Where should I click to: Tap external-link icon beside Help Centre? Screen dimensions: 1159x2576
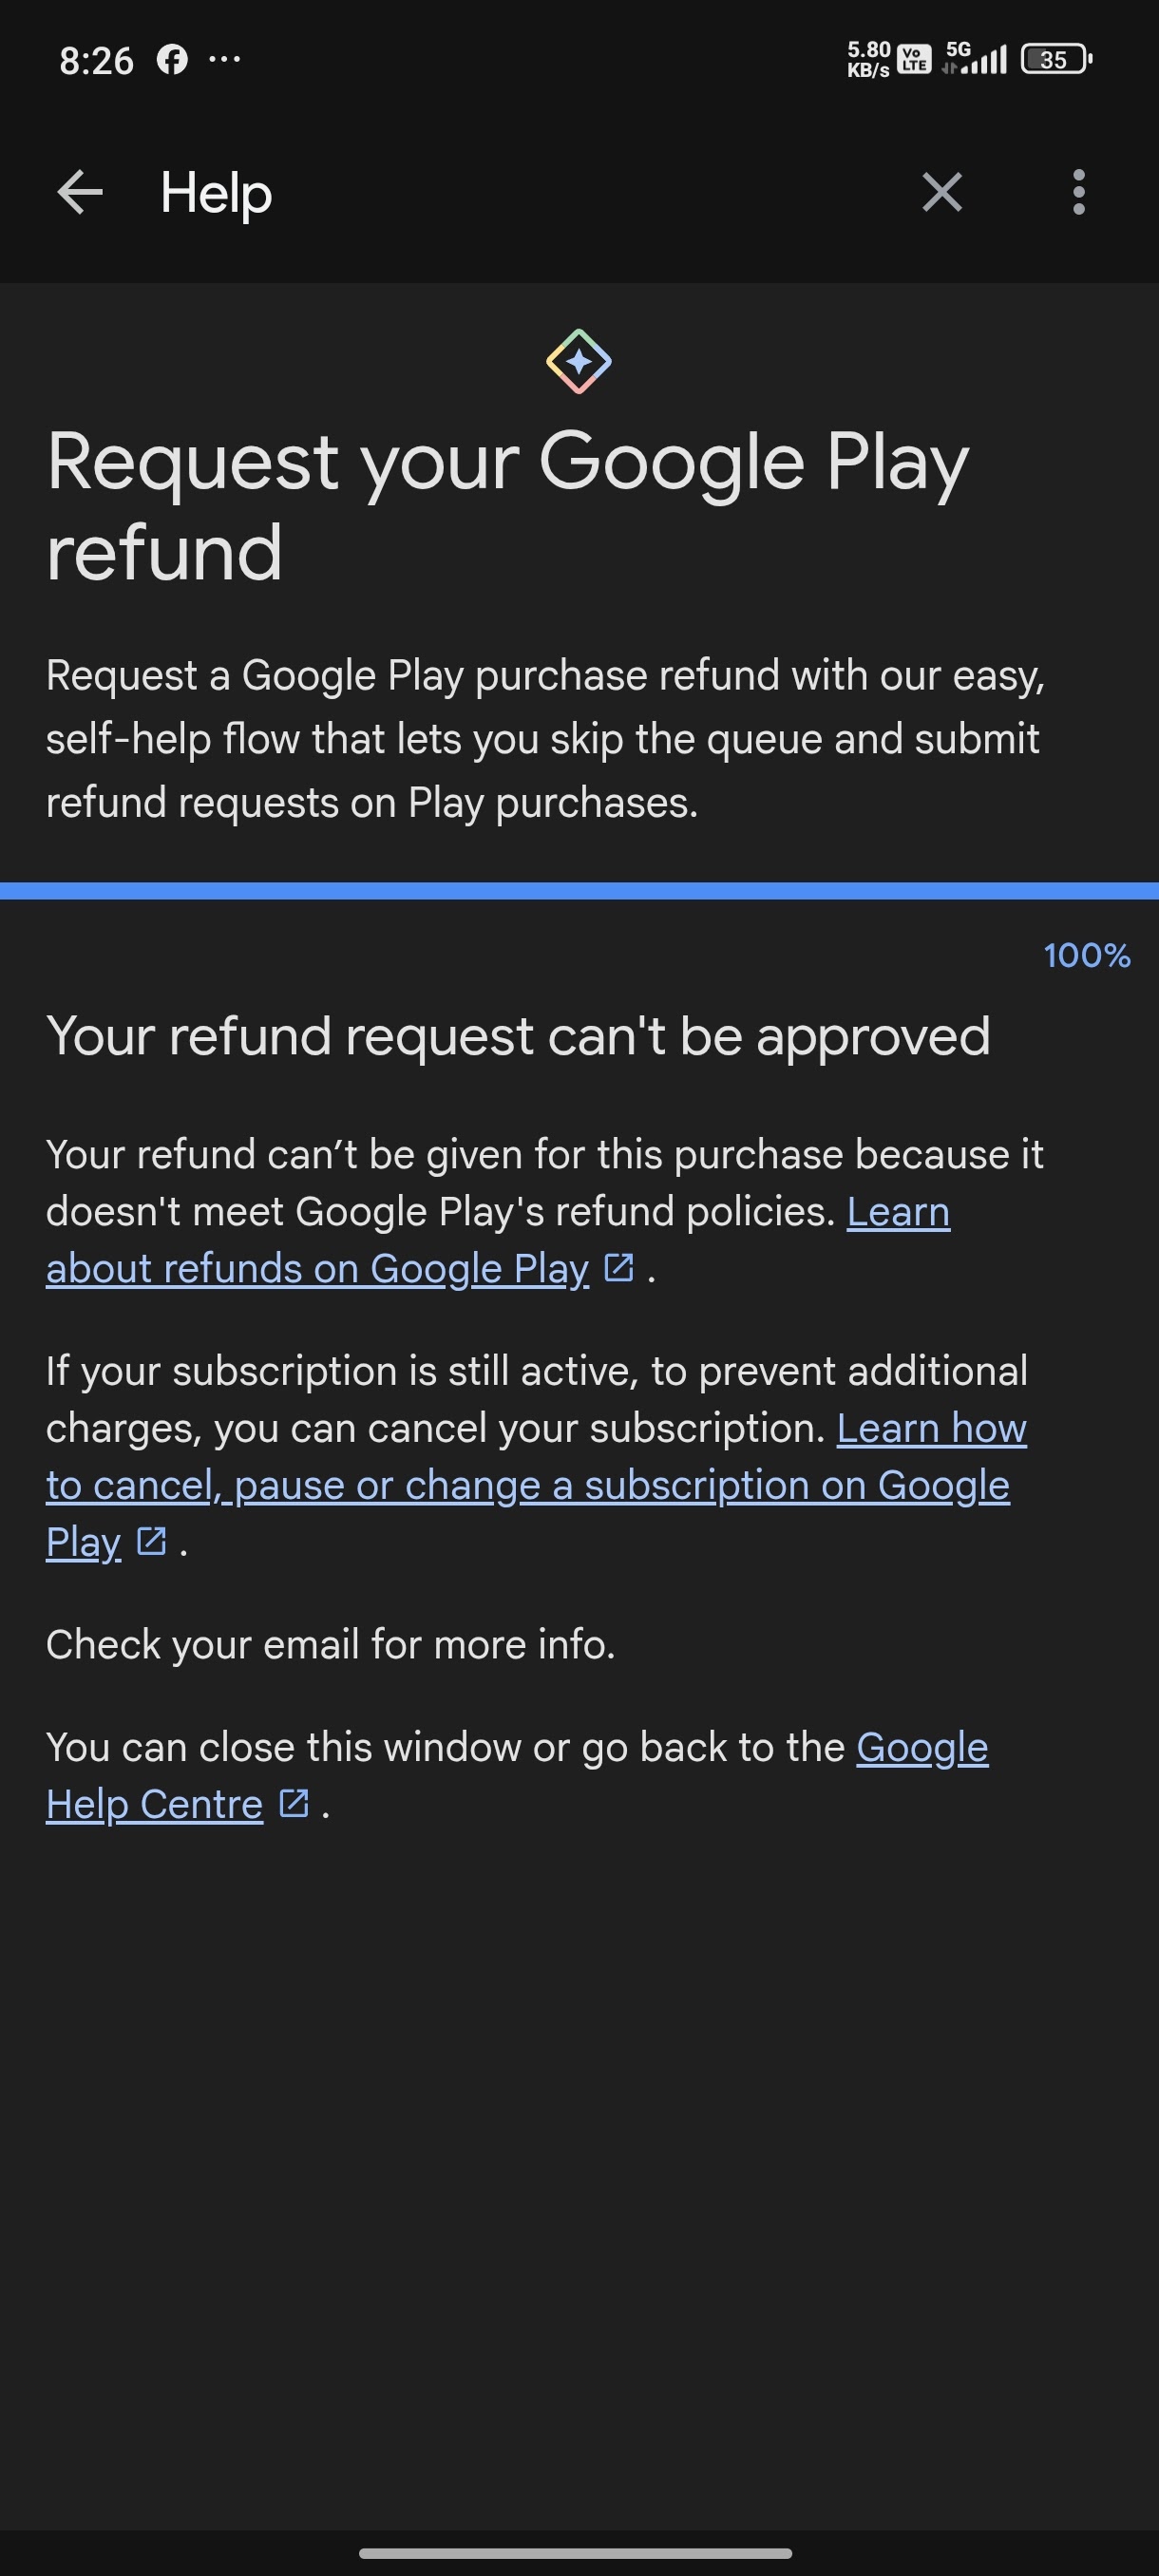[294, 1803]
